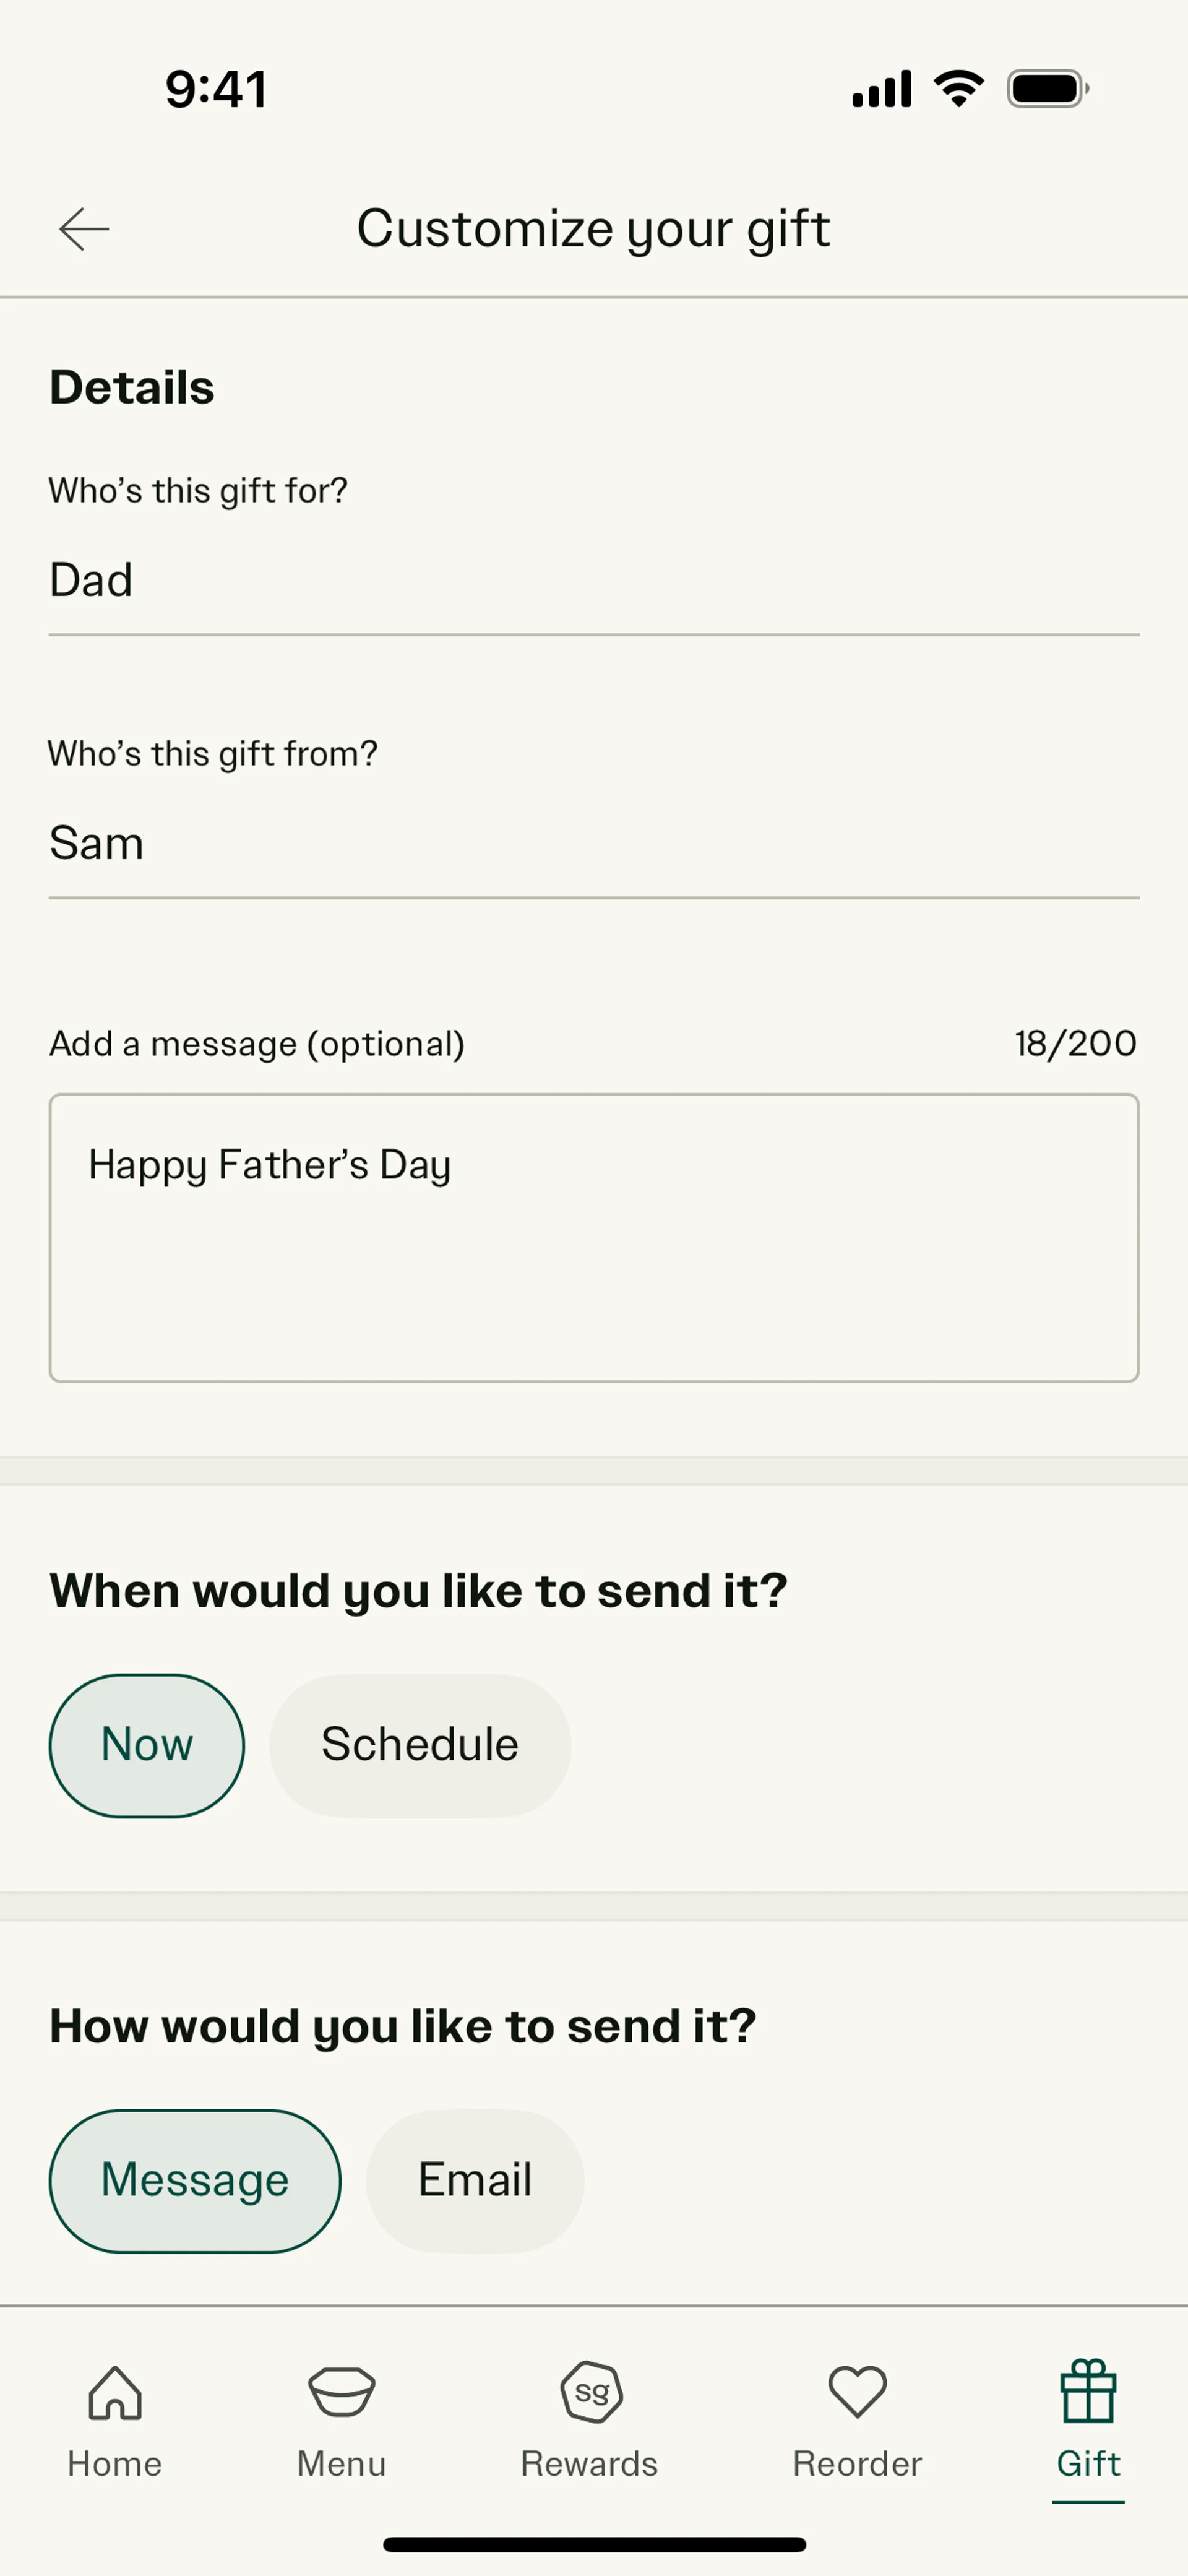
Task: Click the Happy Father's Day message box
Action: (594, 1238)
